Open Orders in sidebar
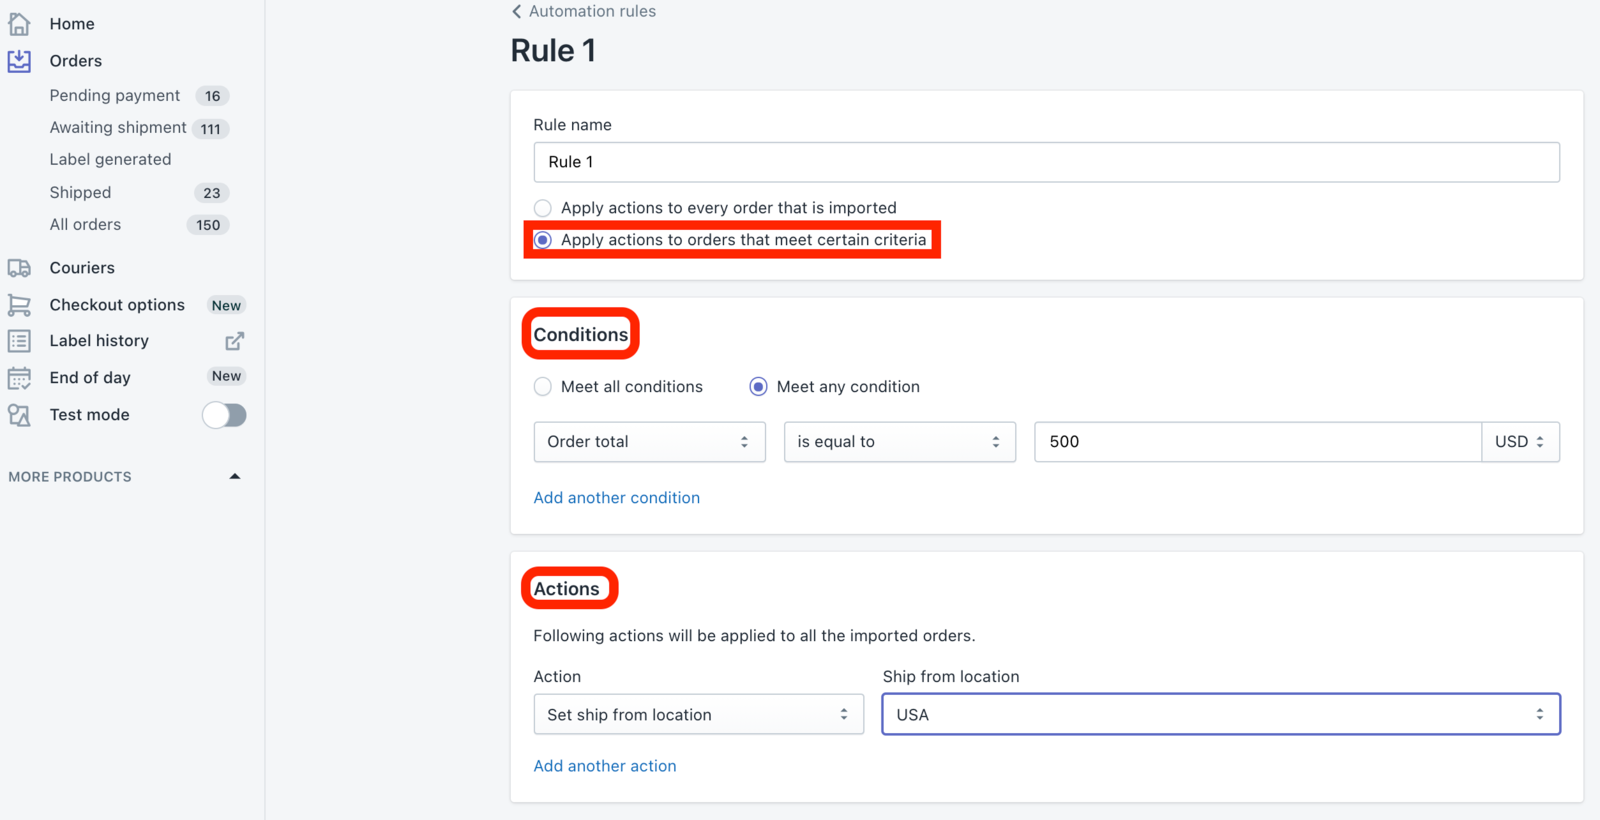 point(76,61)
